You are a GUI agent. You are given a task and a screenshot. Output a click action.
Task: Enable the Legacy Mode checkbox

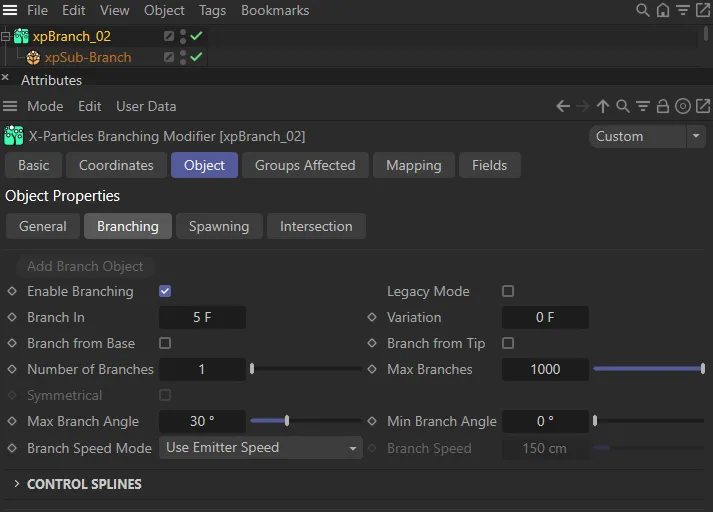coord(508,291)
